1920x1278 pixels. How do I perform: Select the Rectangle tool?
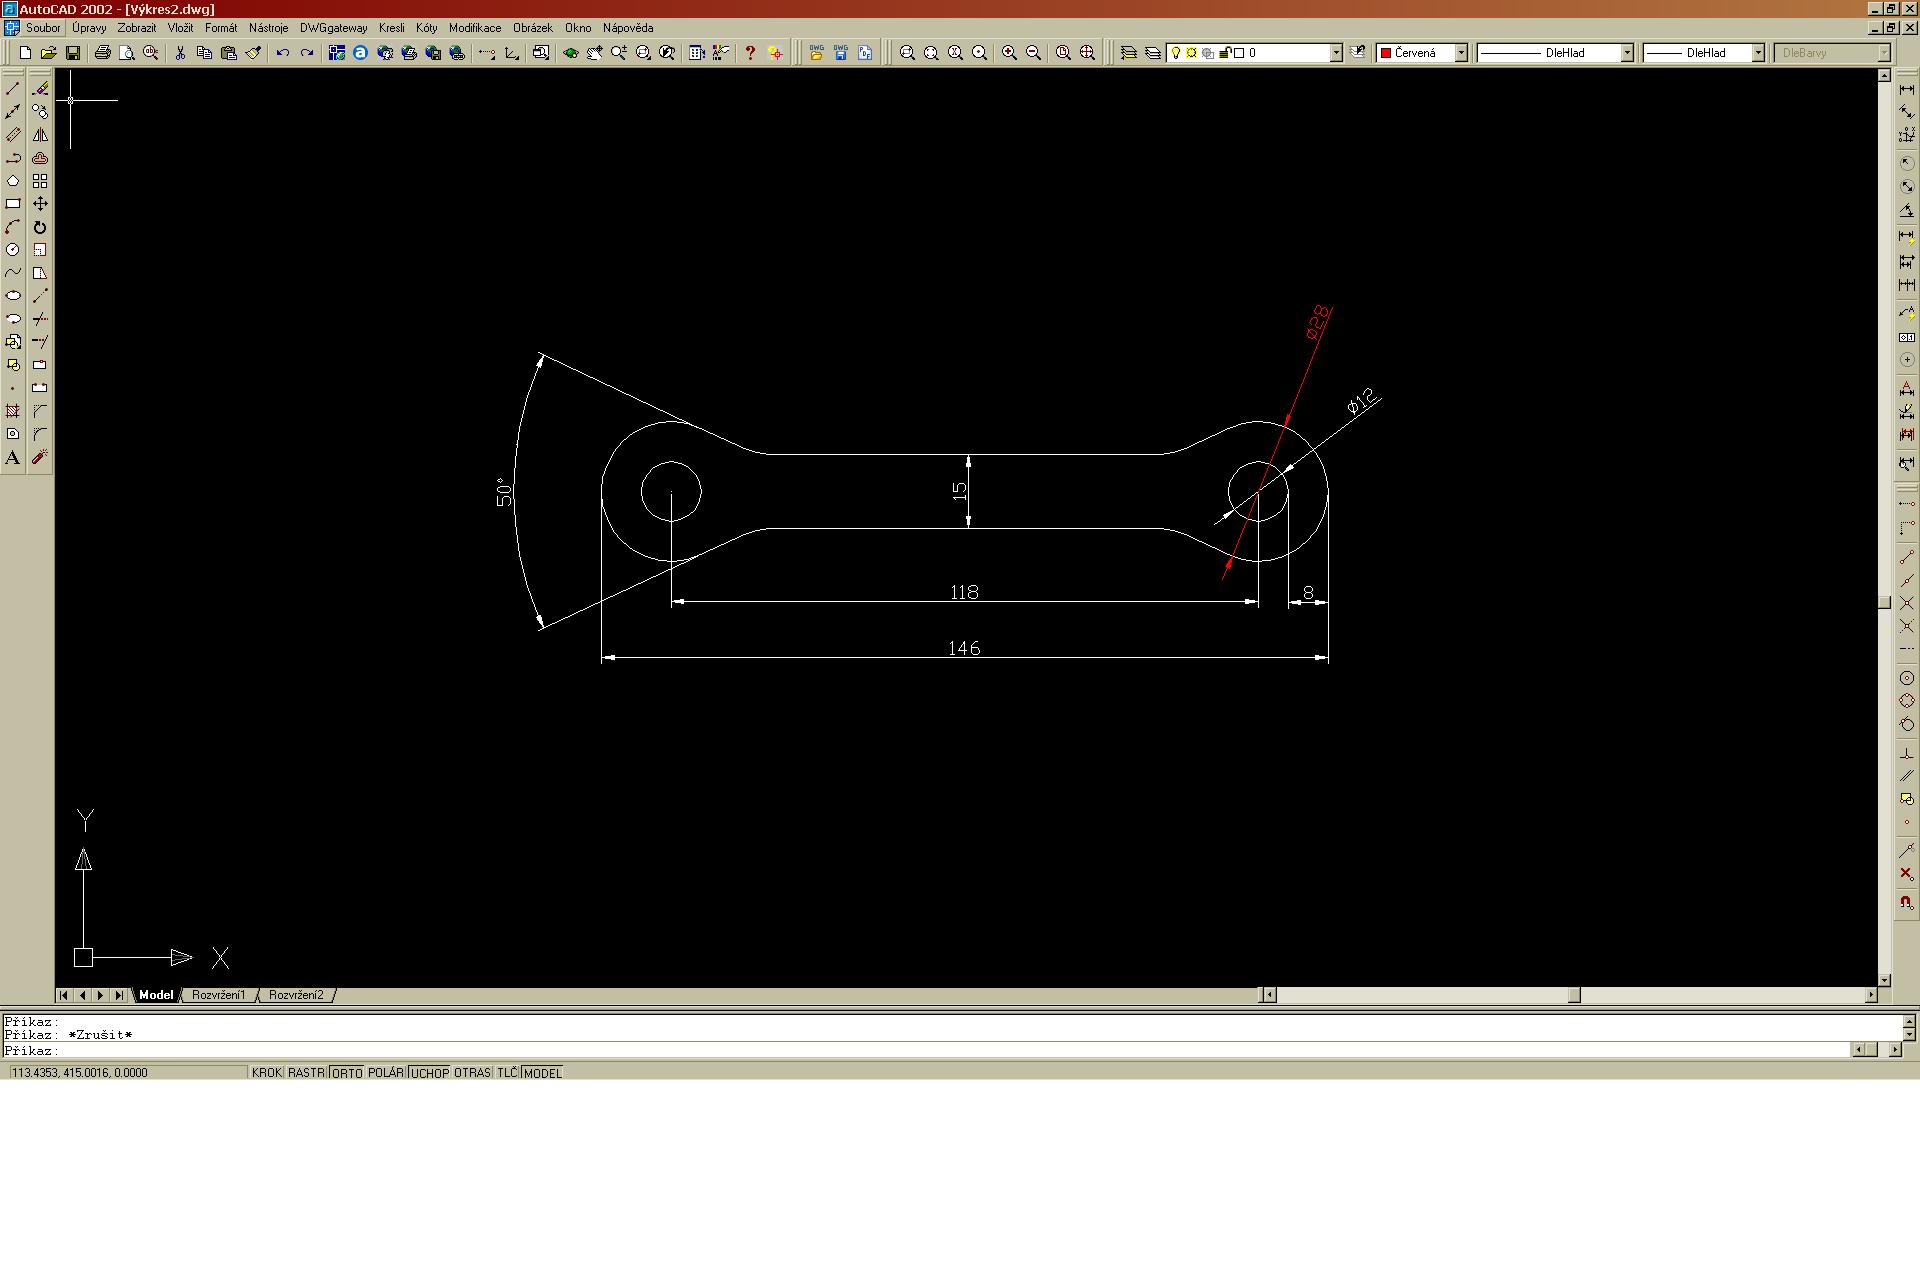[13, 204]
